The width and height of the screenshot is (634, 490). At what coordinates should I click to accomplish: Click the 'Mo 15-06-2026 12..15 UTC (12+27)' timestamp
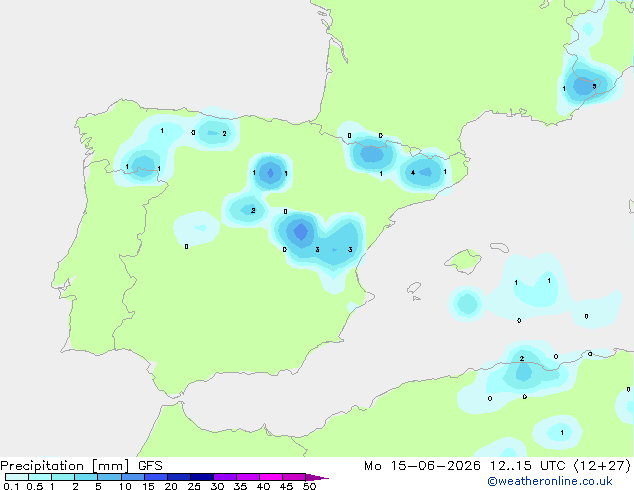(x=497, y=466)
